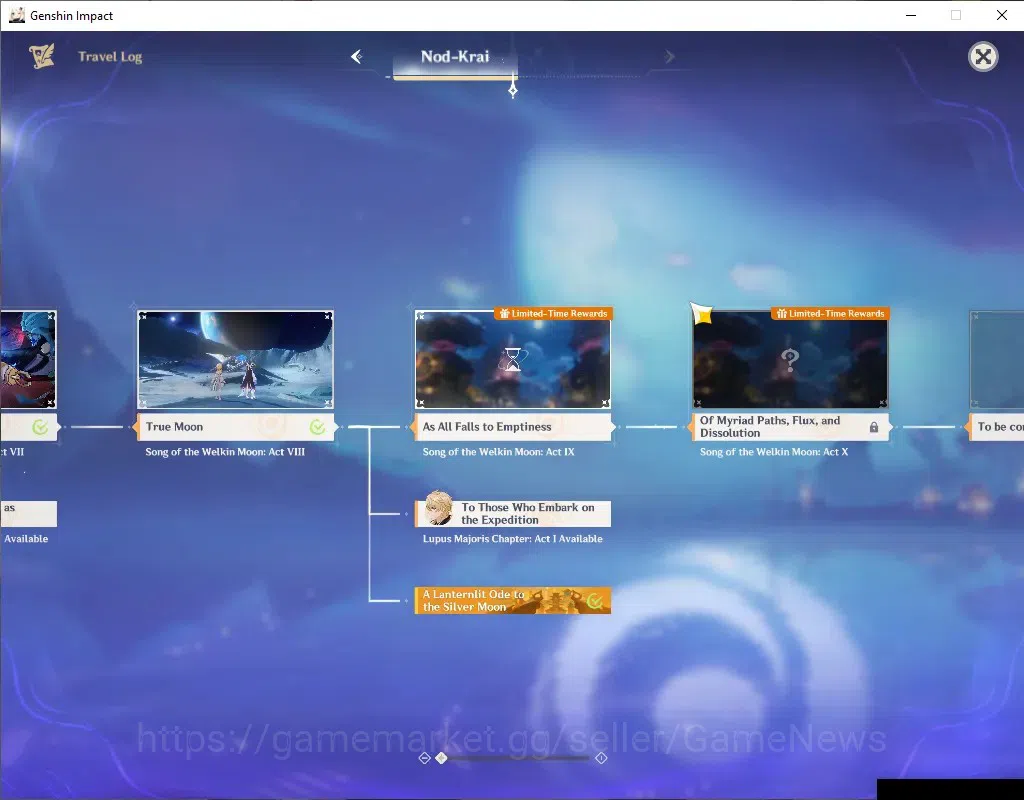Click Song of the Welkin Moon: Act VIII text
The image size is (1024, 800).
coord(225,452)
